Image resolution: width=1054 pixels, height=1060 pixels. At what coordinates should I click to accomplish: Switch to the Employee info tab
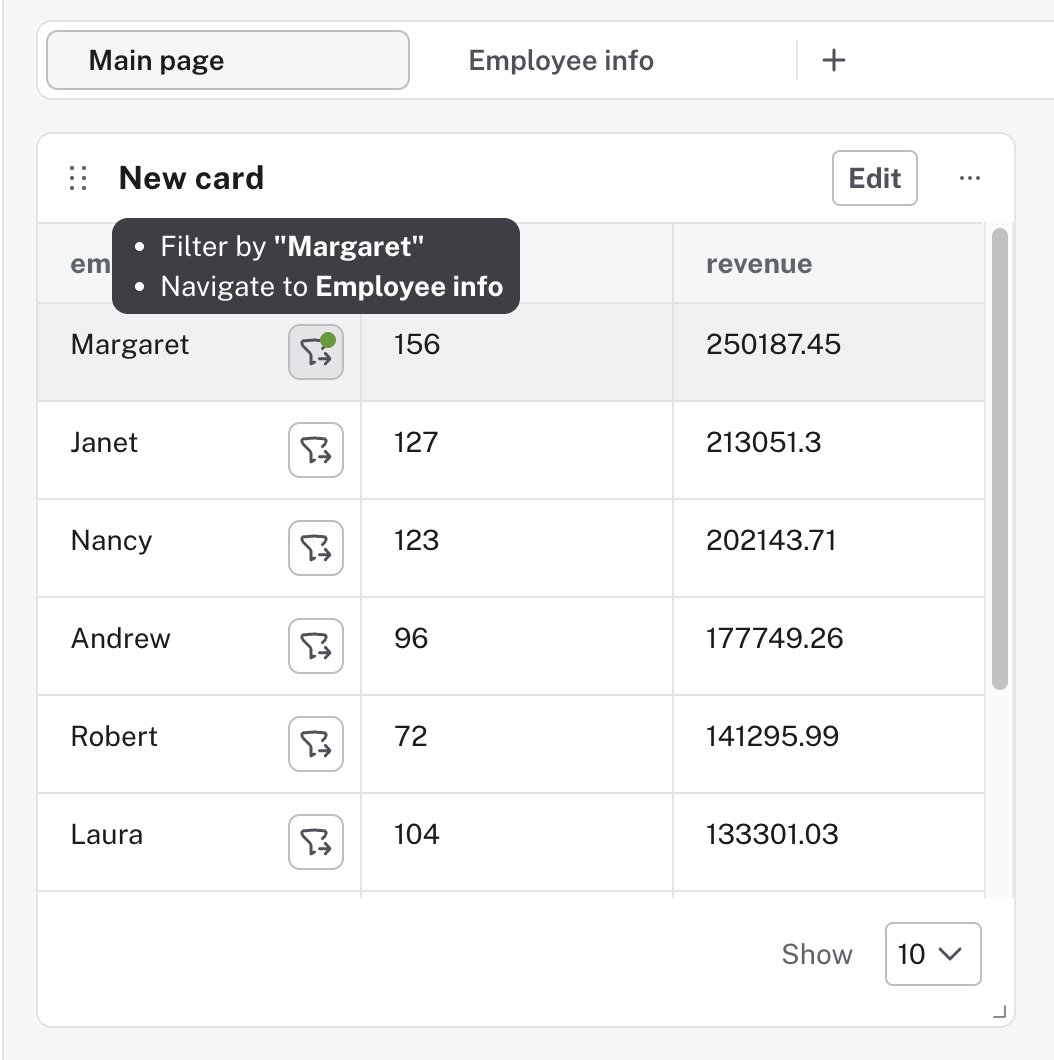tap(561, 60)
